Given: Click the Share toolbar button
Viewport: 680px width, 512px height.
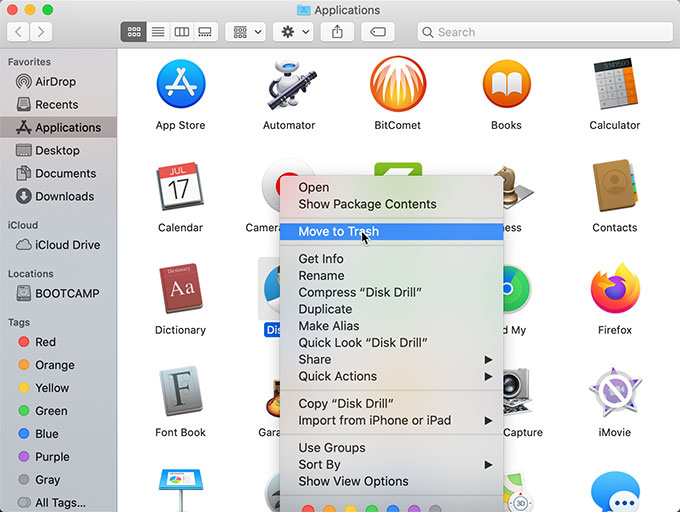Looking at the screenshot, I should [x=337, y=32].
